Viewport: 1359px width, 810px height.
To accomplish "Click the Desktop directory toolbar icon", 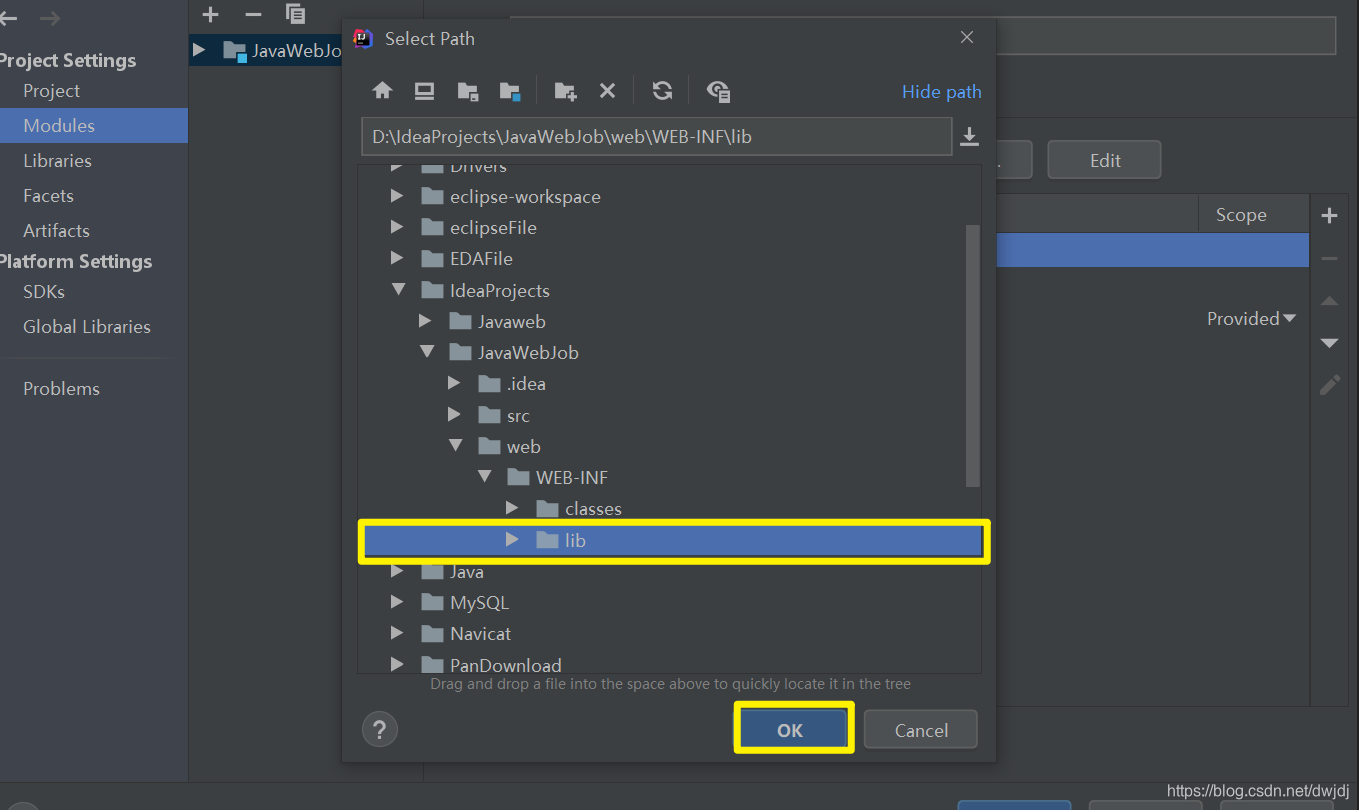I will point(424,91).
